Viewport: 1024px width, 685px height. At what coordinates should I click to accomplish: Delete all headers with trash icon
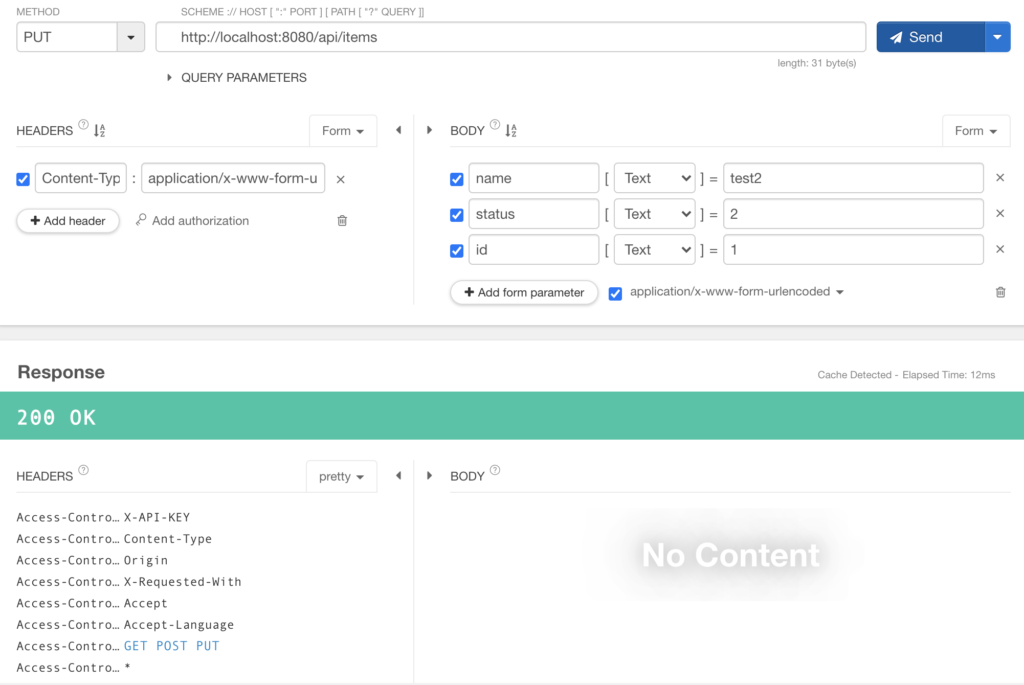click(x=342, y=221)
